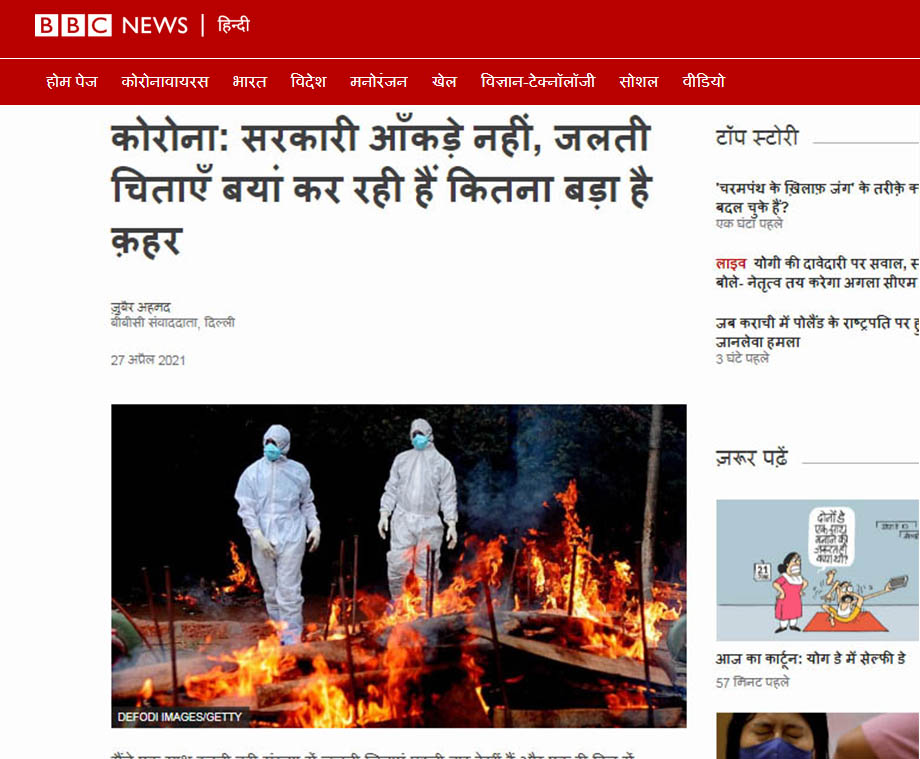Viewport: 920px width, 759px height.
Task: Open the सोशल menu item
Action: click(638, 82)
